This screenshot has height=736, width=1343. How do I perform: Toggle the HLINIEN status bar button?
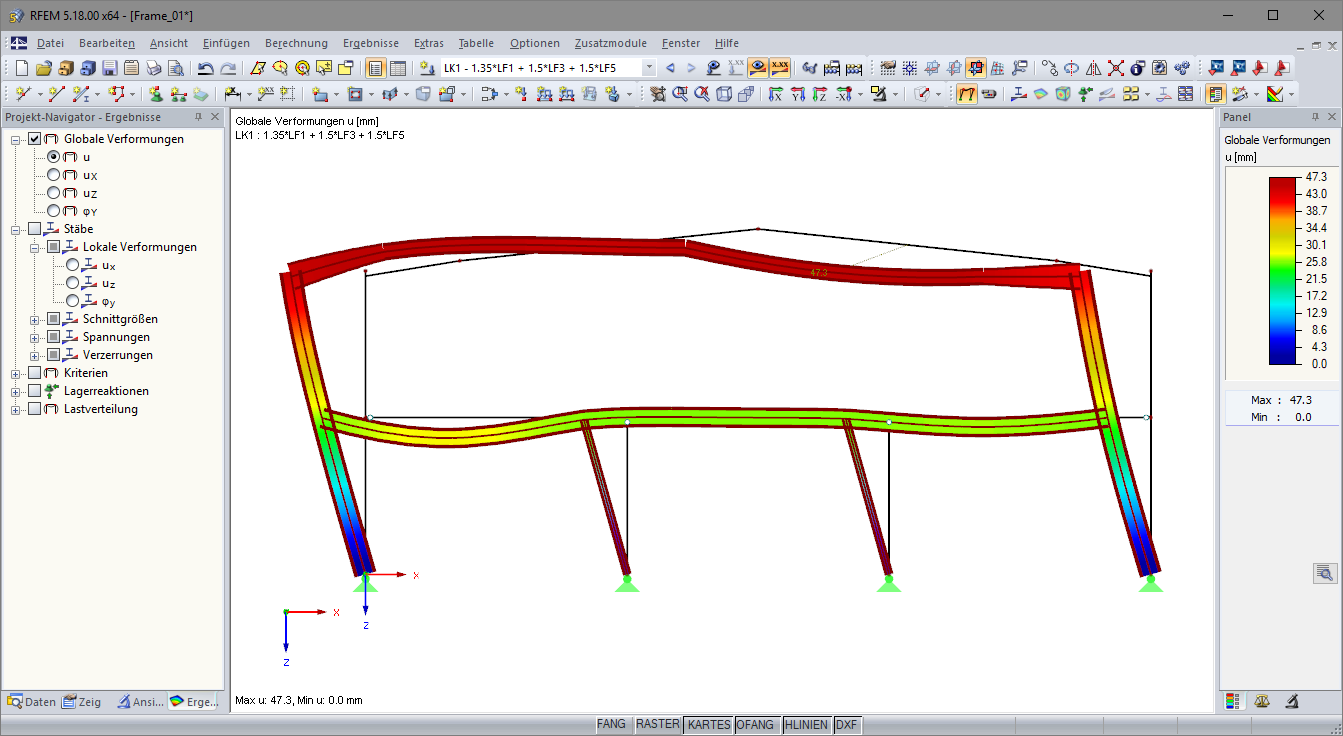[x=806, y=724]
